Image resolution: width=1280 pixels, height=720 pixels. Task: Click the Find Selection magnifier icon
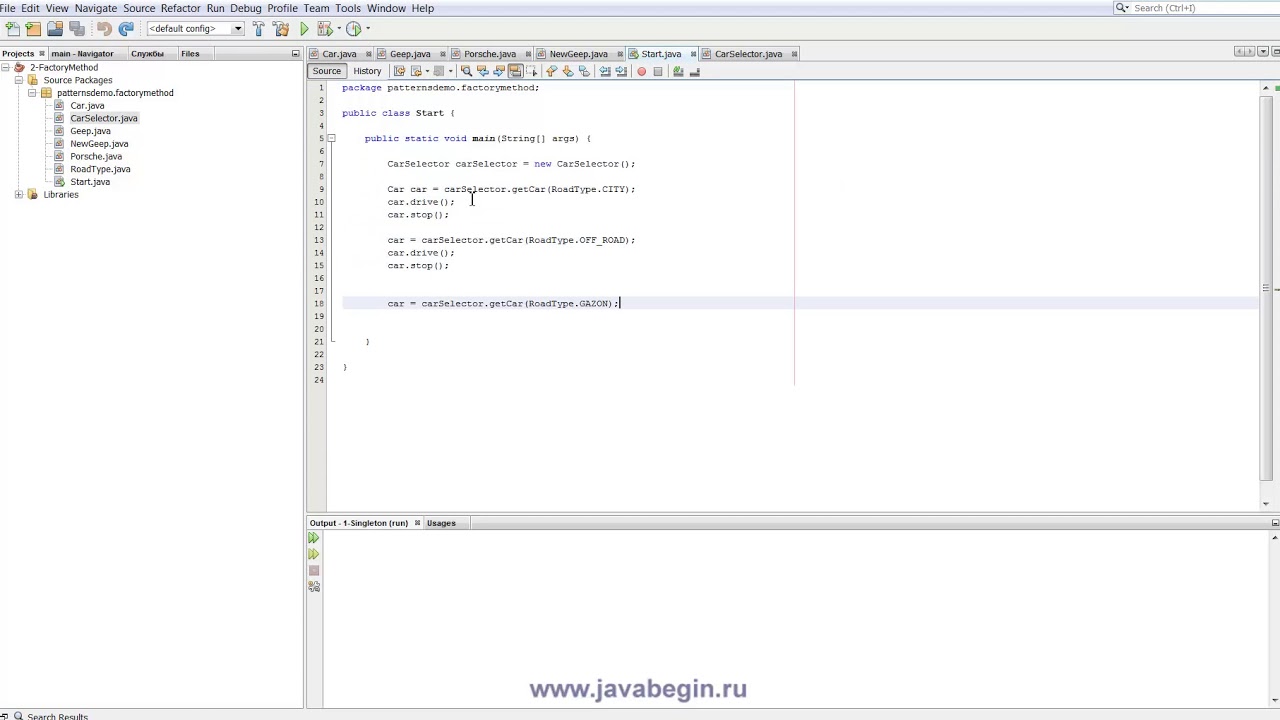[466, 71]
